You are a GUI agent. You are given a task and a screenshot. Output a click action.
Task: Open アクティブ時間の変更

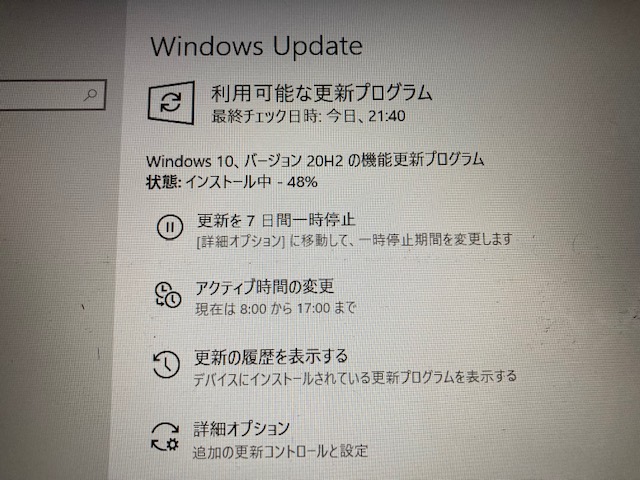tap(264, 287)
